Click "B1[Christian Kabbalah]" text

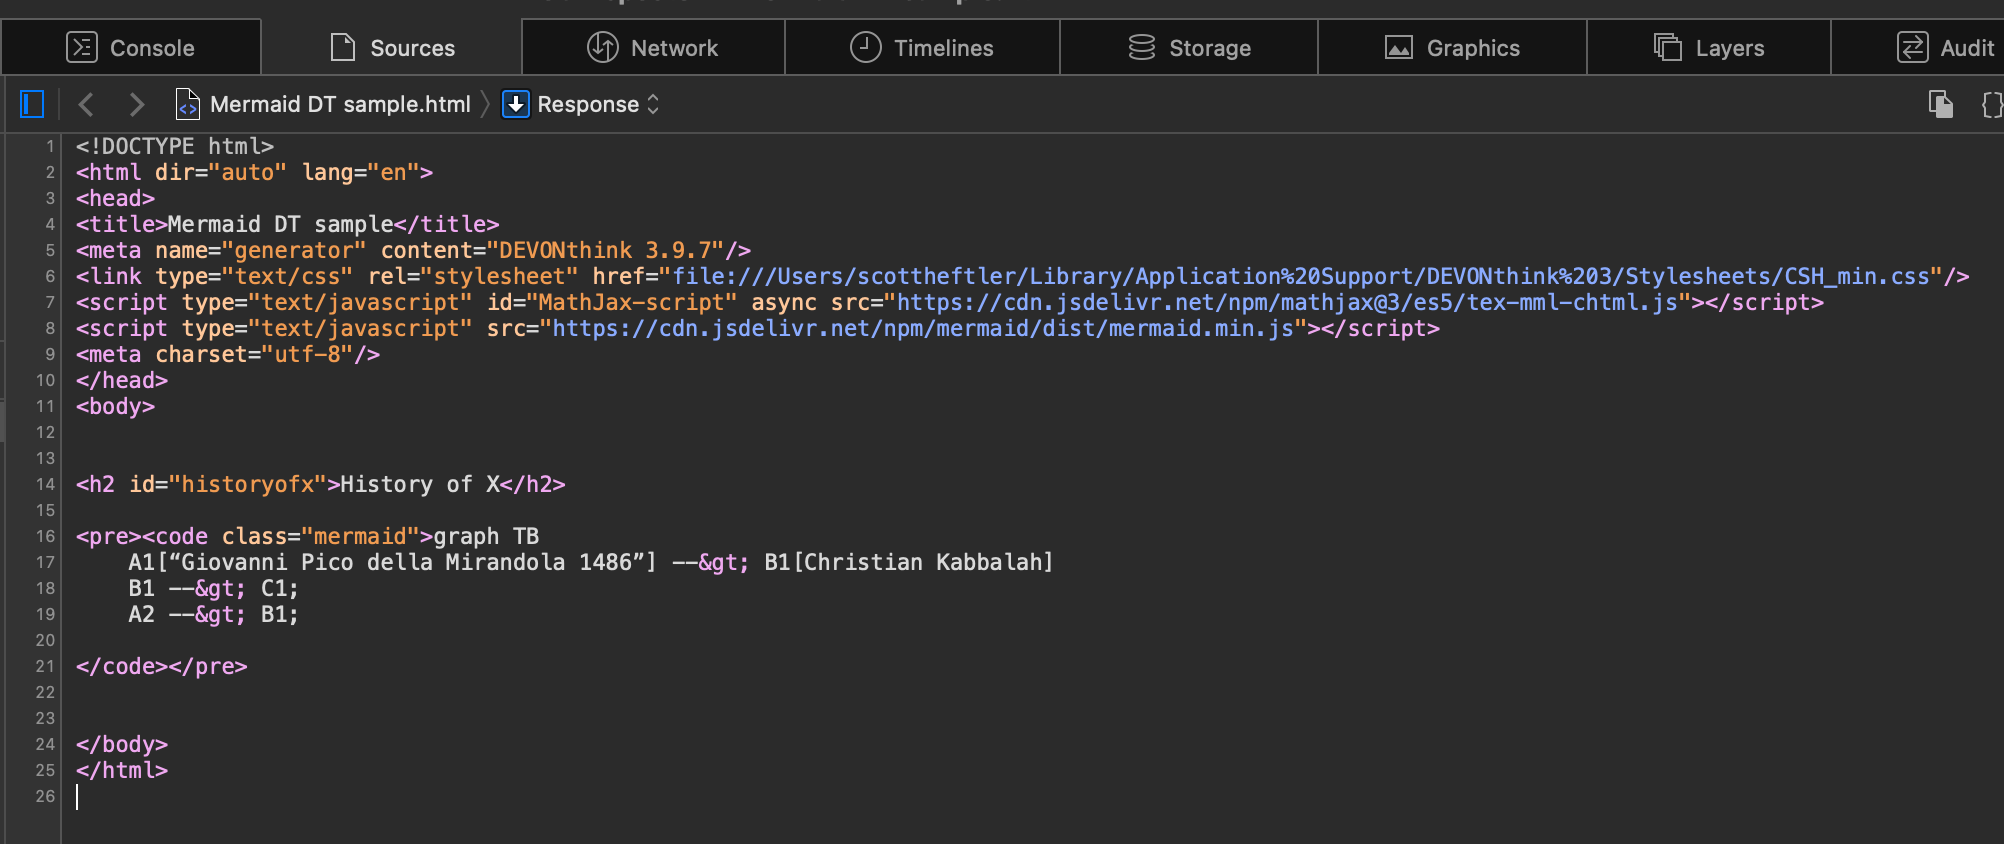point(909,562)
